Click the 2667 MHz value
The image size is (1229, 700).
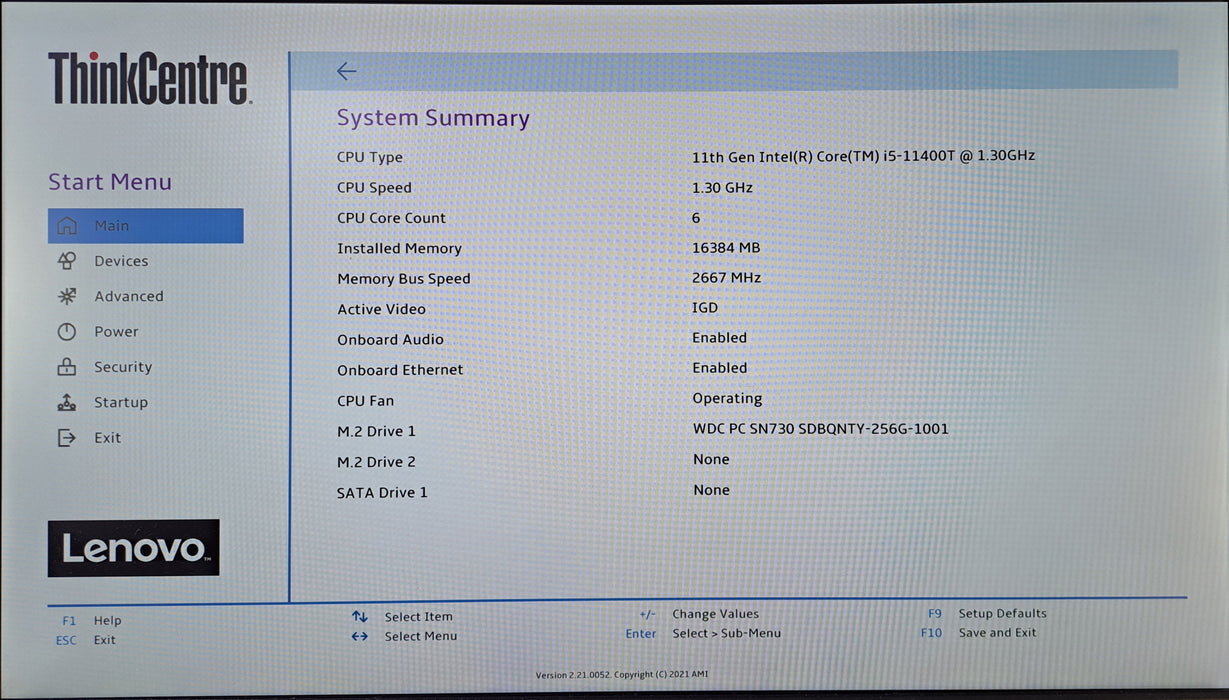[726, 278]
